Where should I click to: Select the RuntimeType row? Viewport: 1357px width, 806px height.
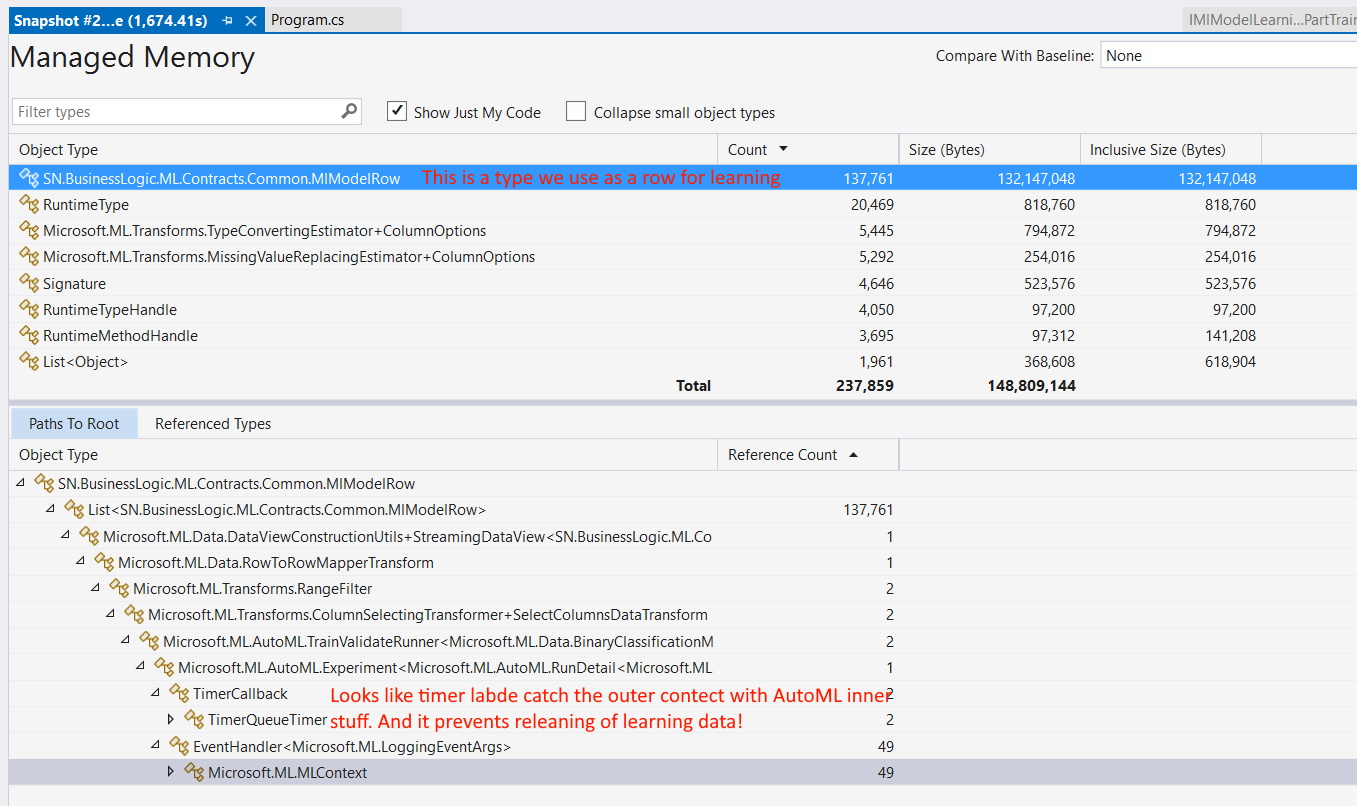(x=683, y=205)
